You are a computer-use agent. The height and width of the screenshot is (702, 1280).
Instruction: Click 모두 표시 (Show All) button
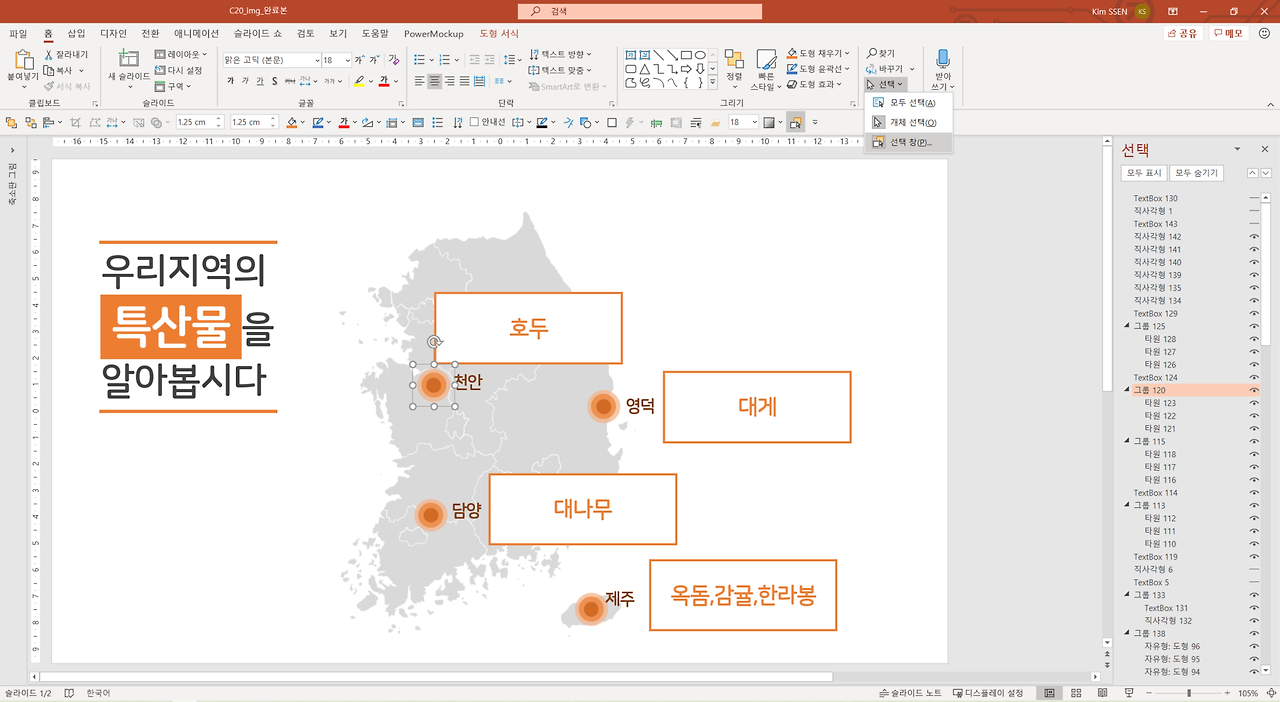pyautogui.click(x=1144, y=173)
